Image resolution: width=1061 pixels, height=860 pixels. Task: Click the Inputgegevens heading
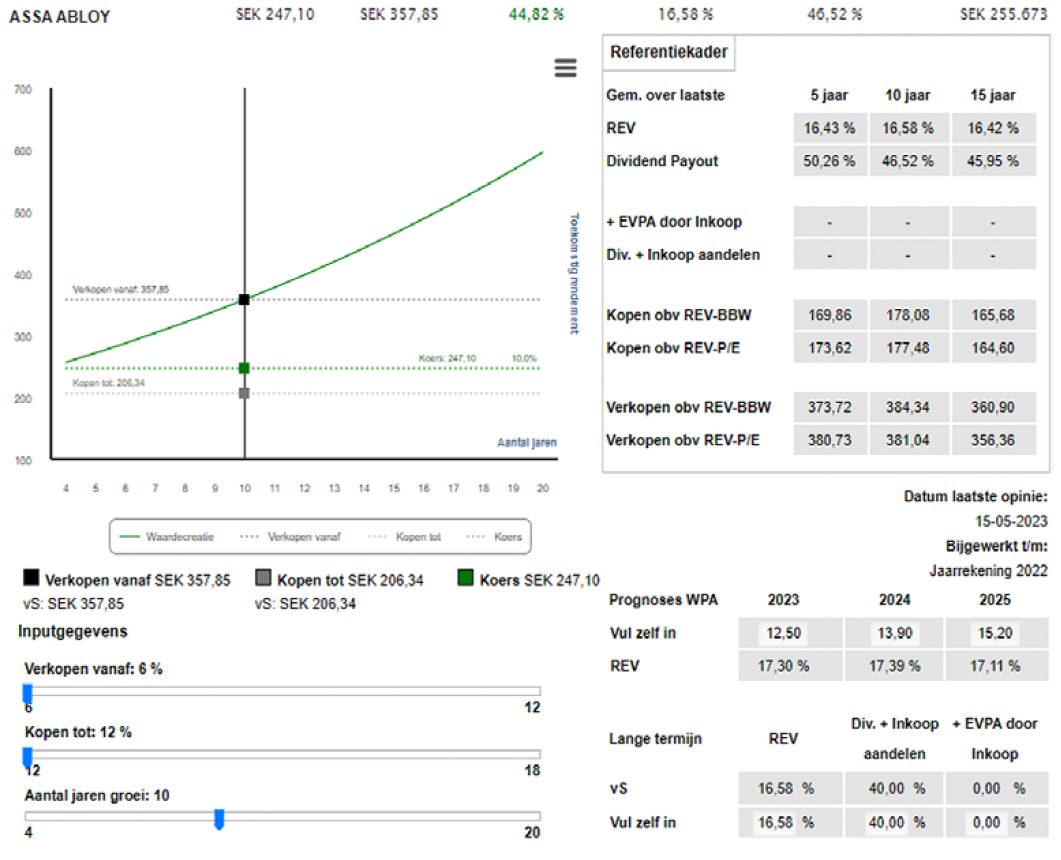[72, 631]
